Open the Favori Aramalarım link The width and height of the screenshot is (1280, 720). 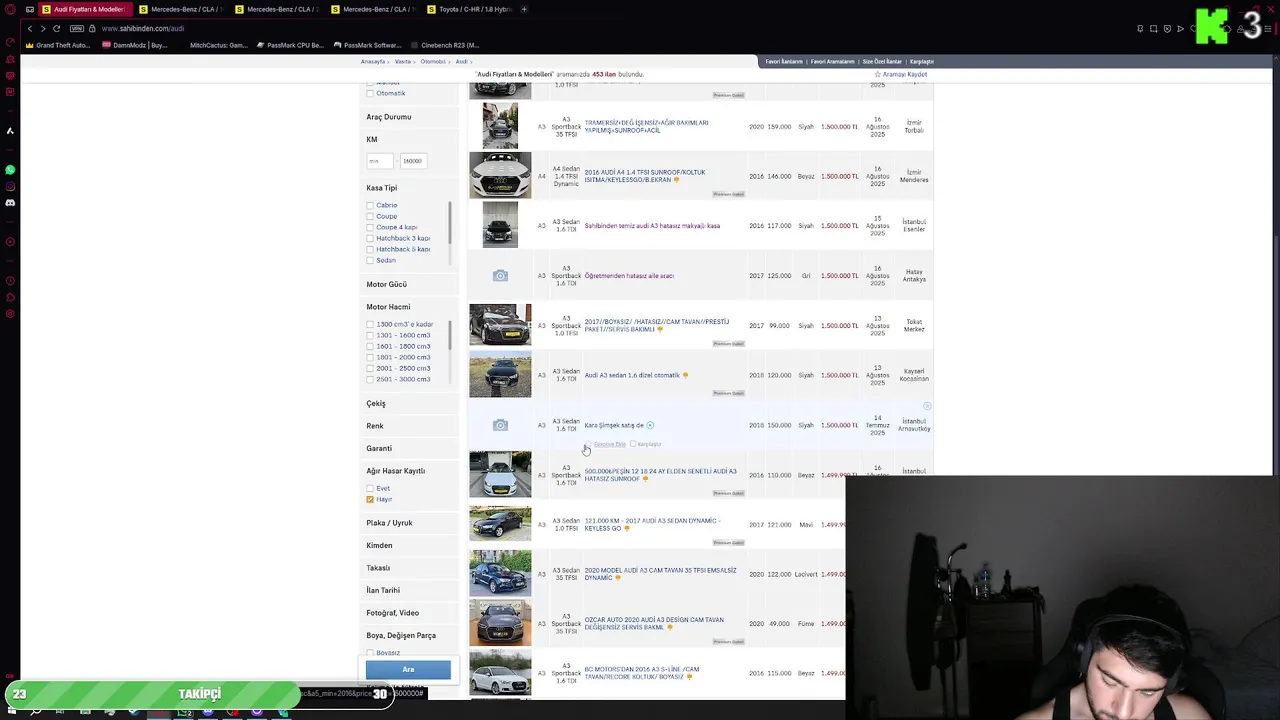(833, 62)
